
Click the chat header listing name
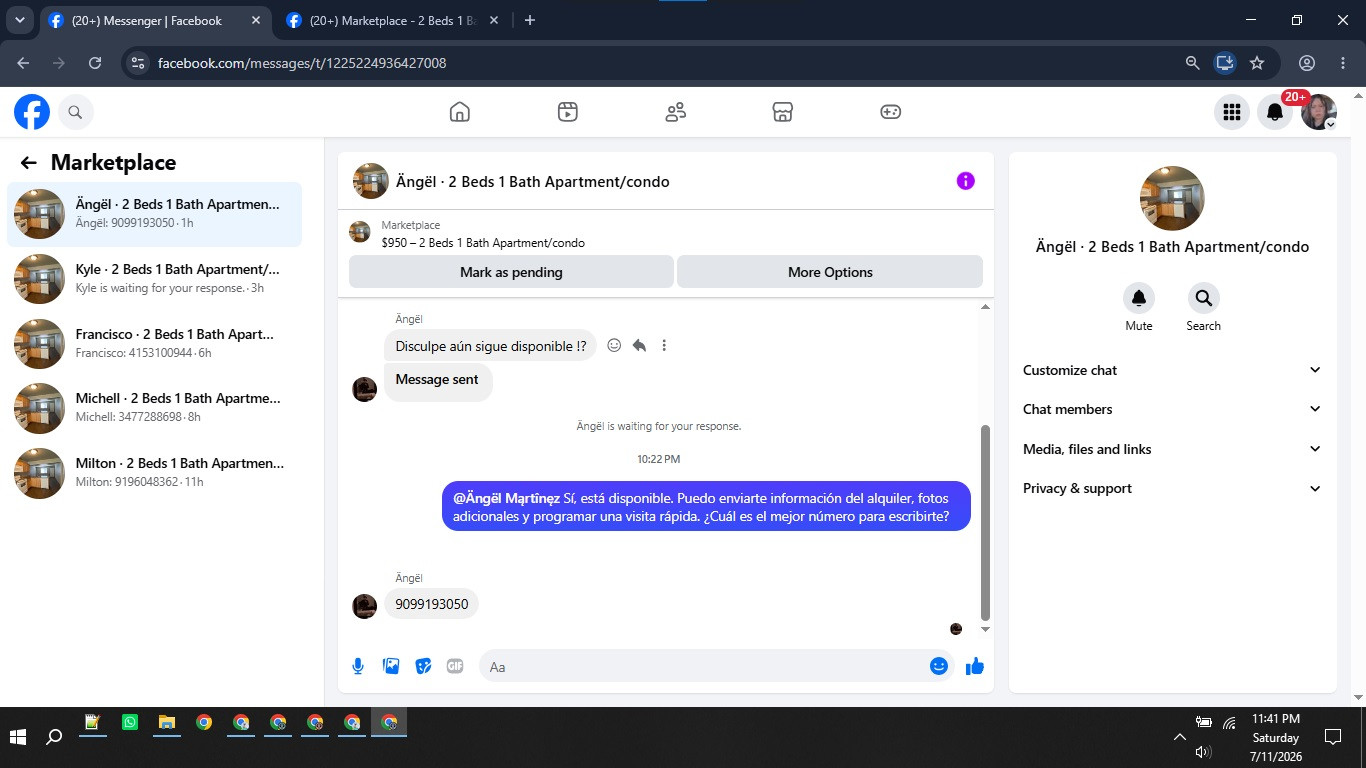533,182
